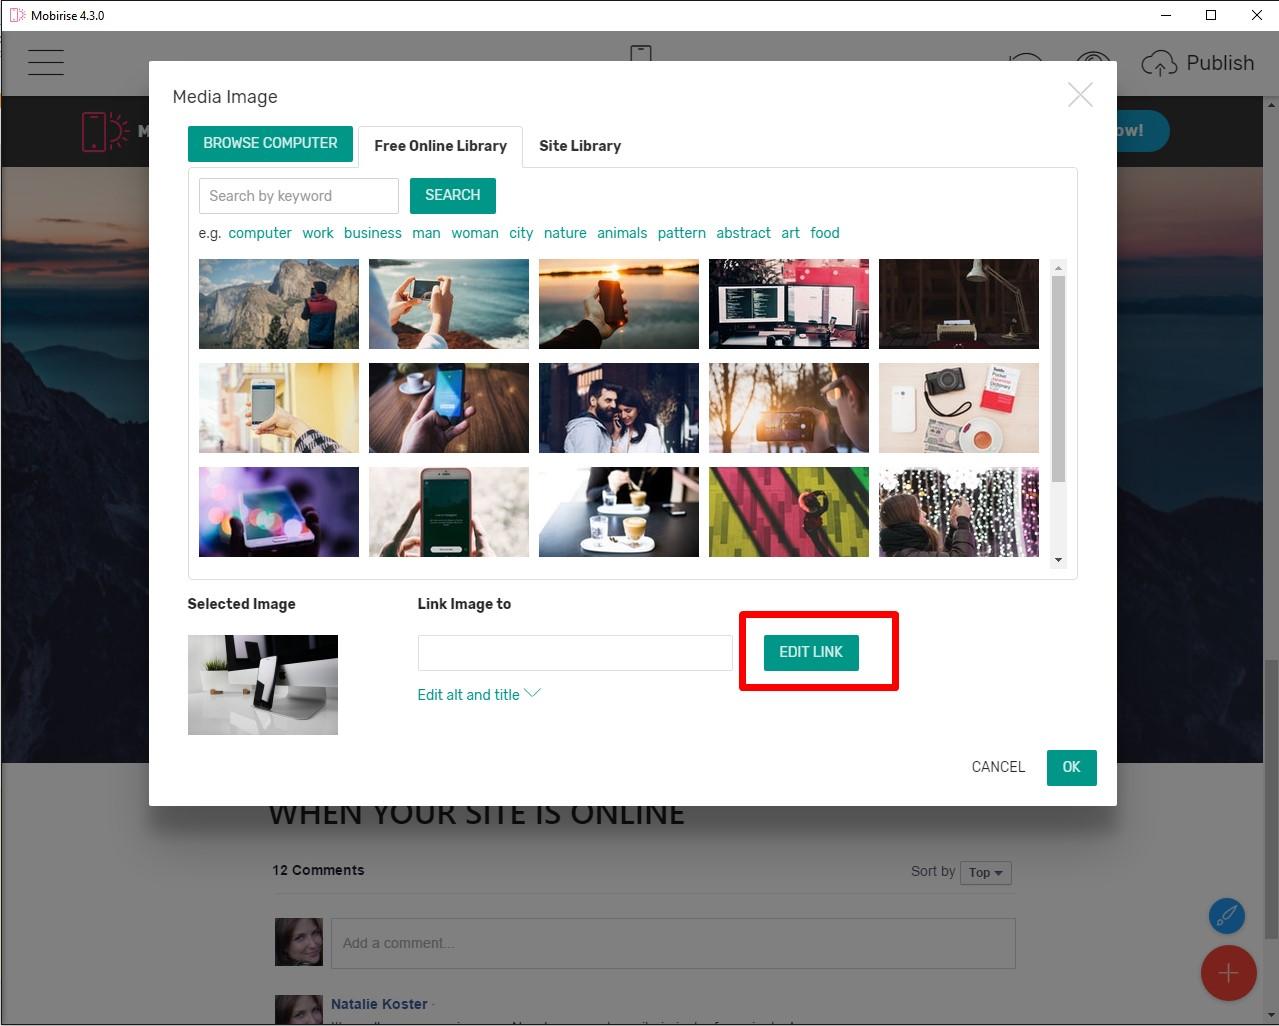1279x1026 pixels.
Task: Confirm with the OK button
Action: coord(1071,767)
